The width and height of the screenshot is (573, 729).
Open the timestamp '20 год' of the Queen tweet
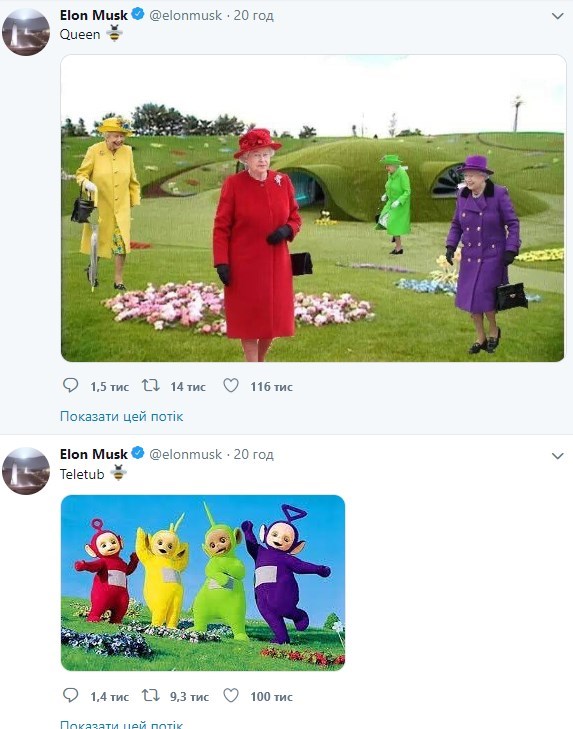coord(253,15)
